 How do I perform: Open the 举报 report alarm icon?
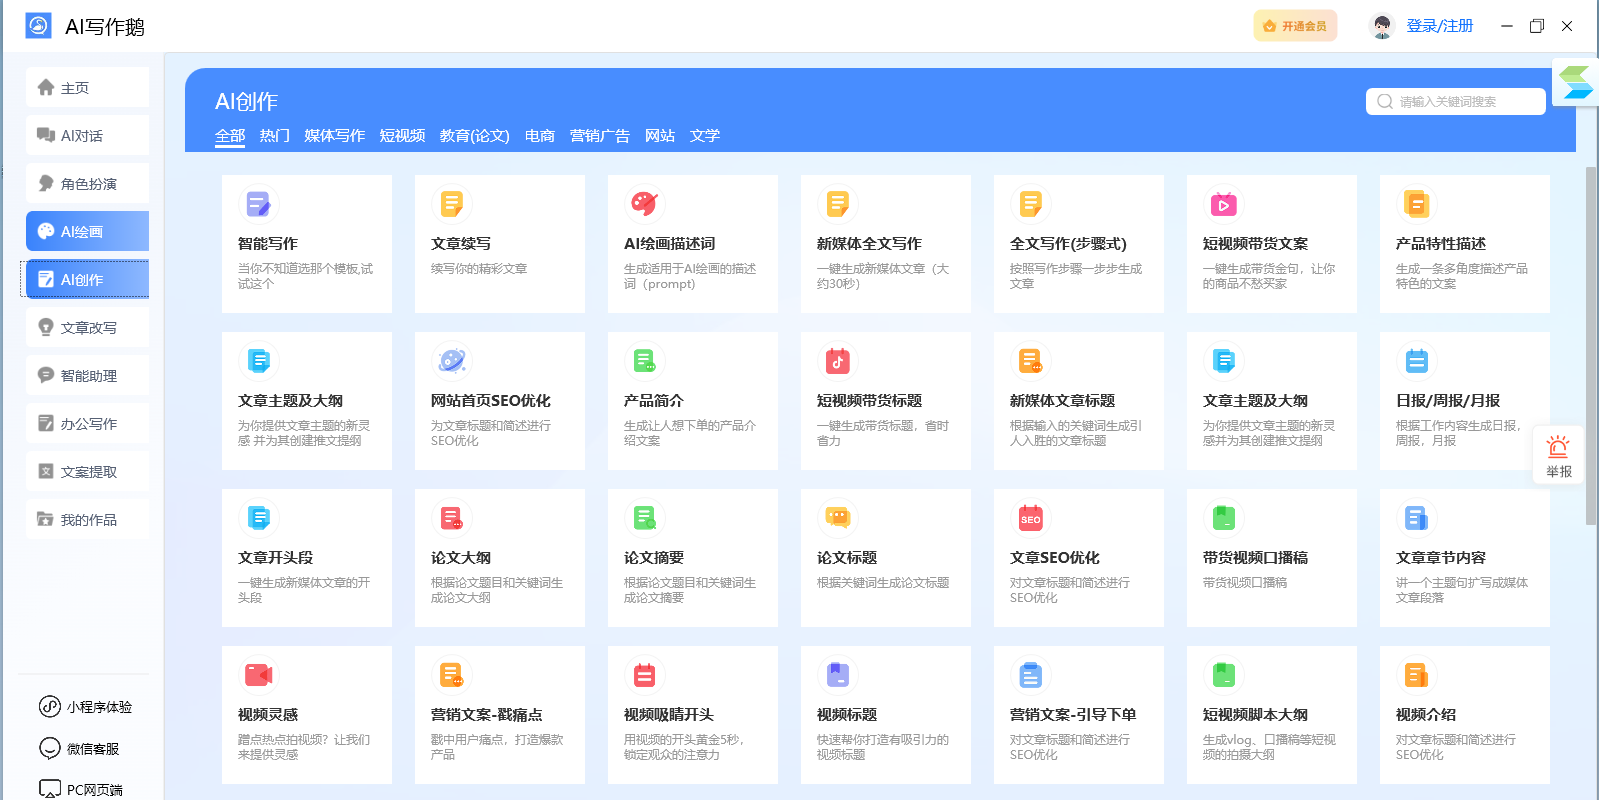point(1558,456)
